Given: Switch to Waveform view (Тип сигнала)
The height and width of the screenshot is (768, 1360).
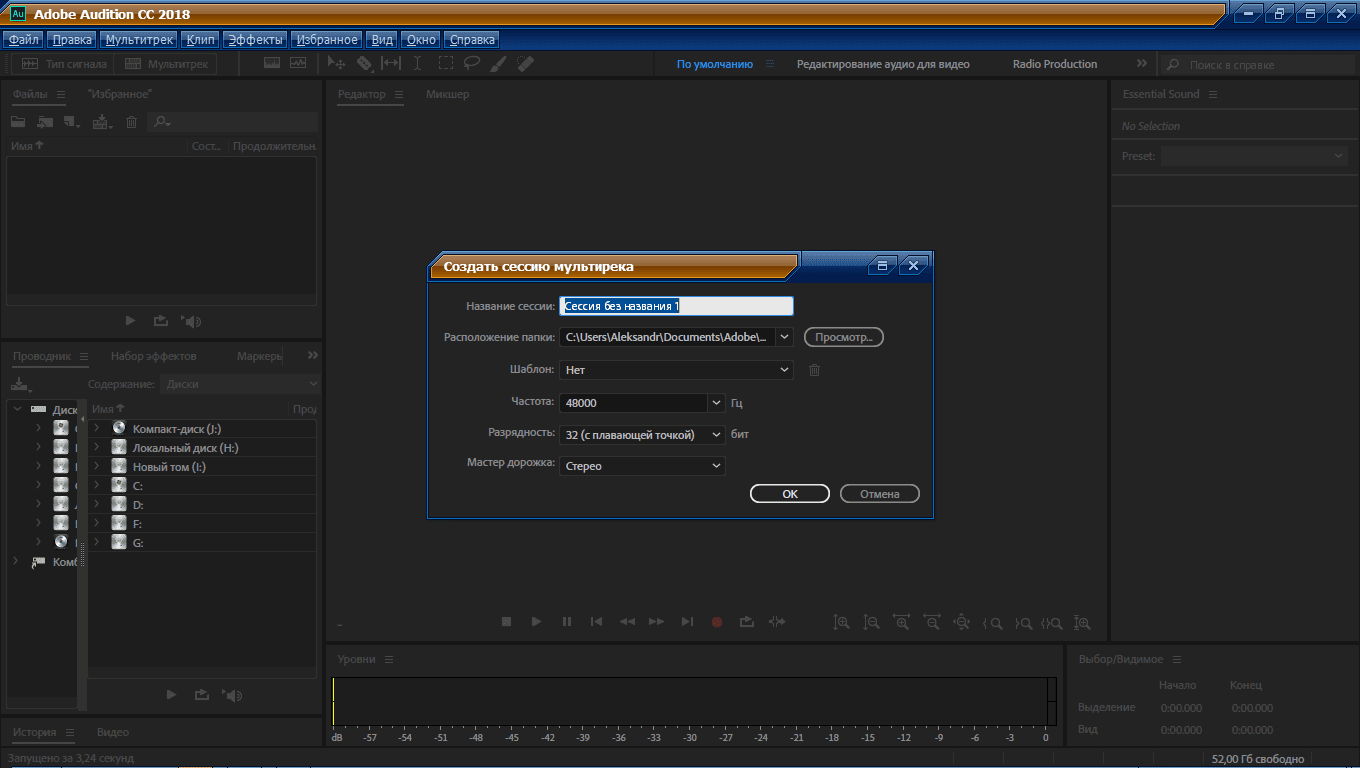Looking at the screenshot, I should [63, 64].
